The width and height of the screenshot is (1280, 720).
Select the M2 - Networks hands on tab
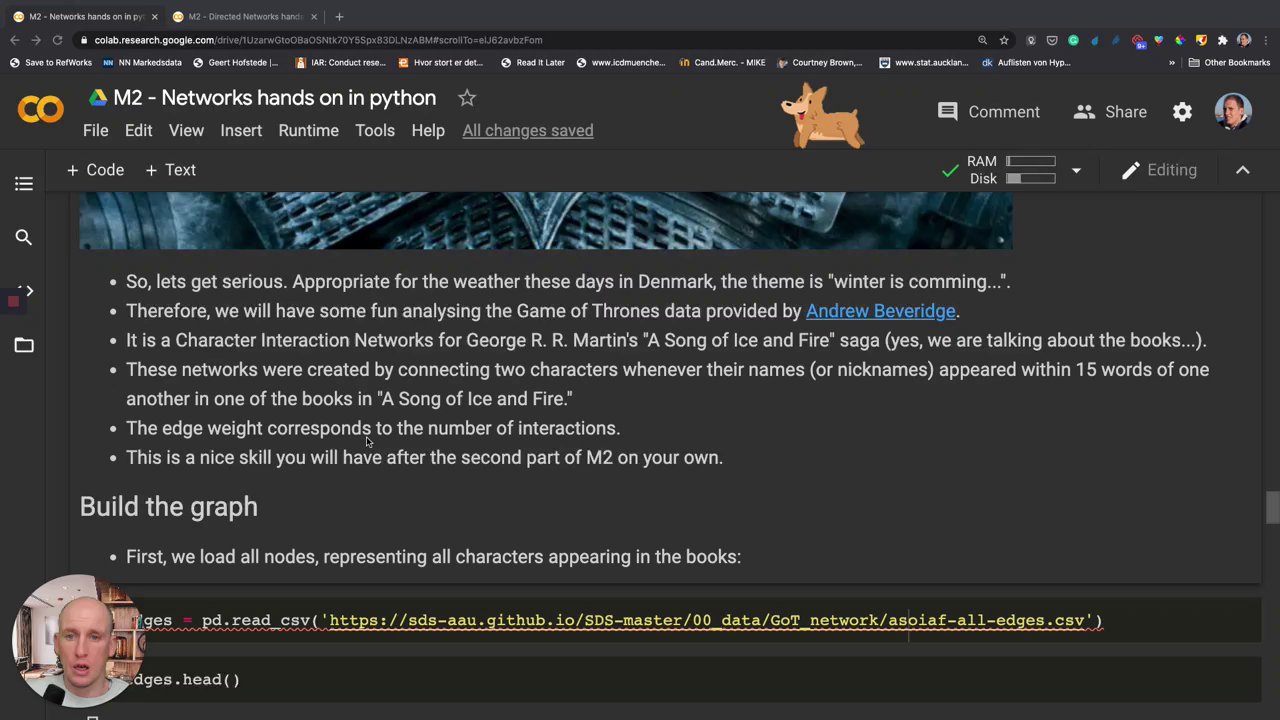(x=85, y=16)
